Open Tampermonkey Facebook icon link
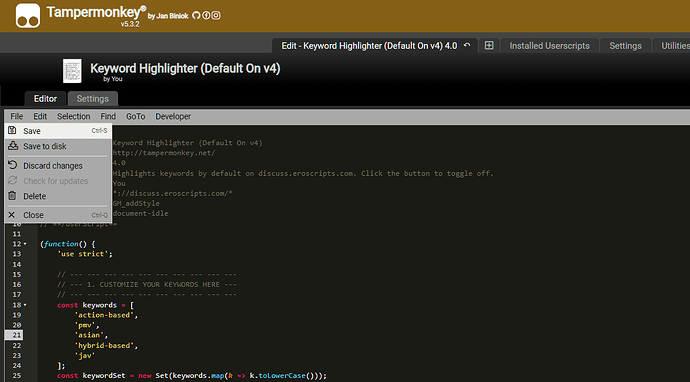This screenshot has width=690, height=382. 206,15
